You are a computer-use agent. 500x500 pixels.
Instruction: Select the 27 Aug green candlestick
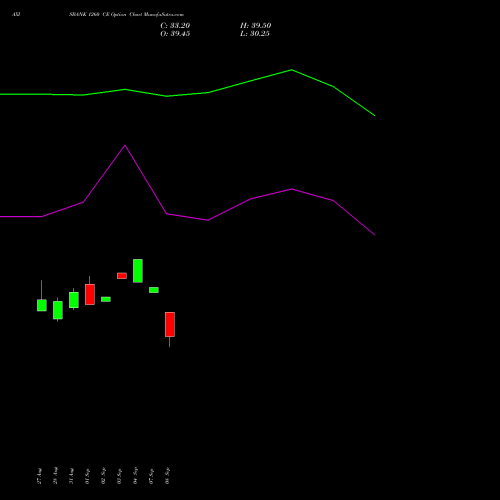(x=42, y=305)
